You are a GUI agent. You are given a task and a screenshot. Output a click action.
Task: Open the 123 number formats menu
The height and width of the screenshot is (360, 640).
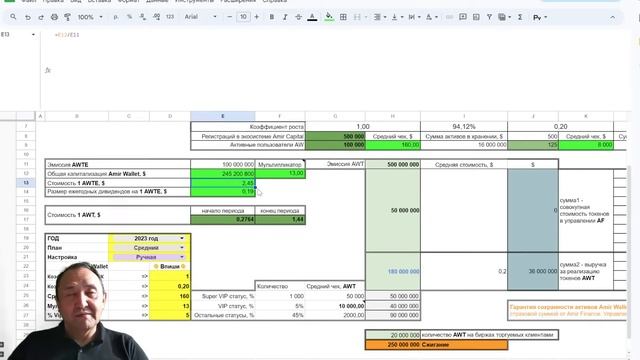[x=170, y=17]
